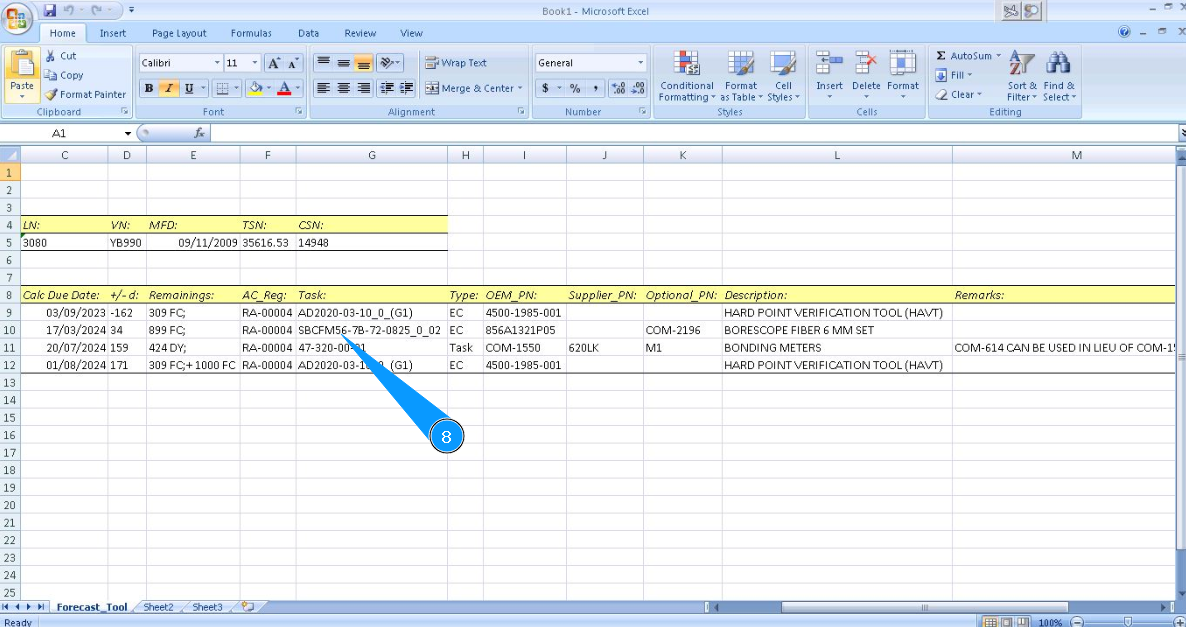Click the Format Painter brush icon
This screenshot has height=629, width=1186.
52,94
